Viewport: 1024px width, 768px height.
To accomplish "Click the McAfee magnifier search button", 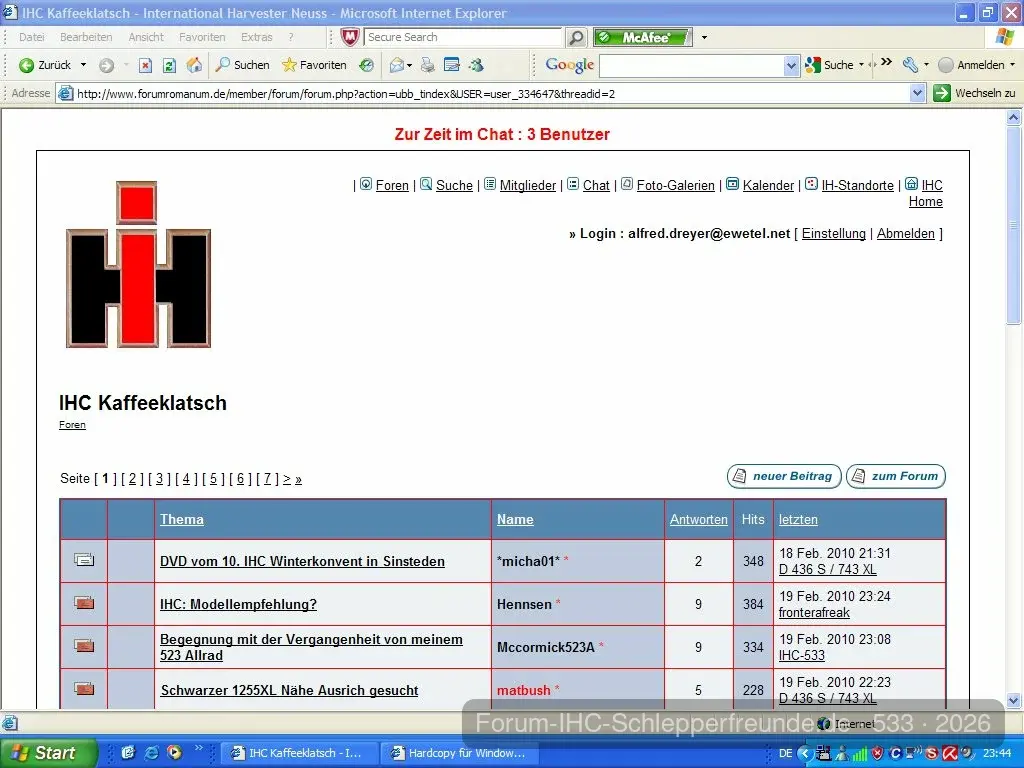I will click(x=576, y=37).
